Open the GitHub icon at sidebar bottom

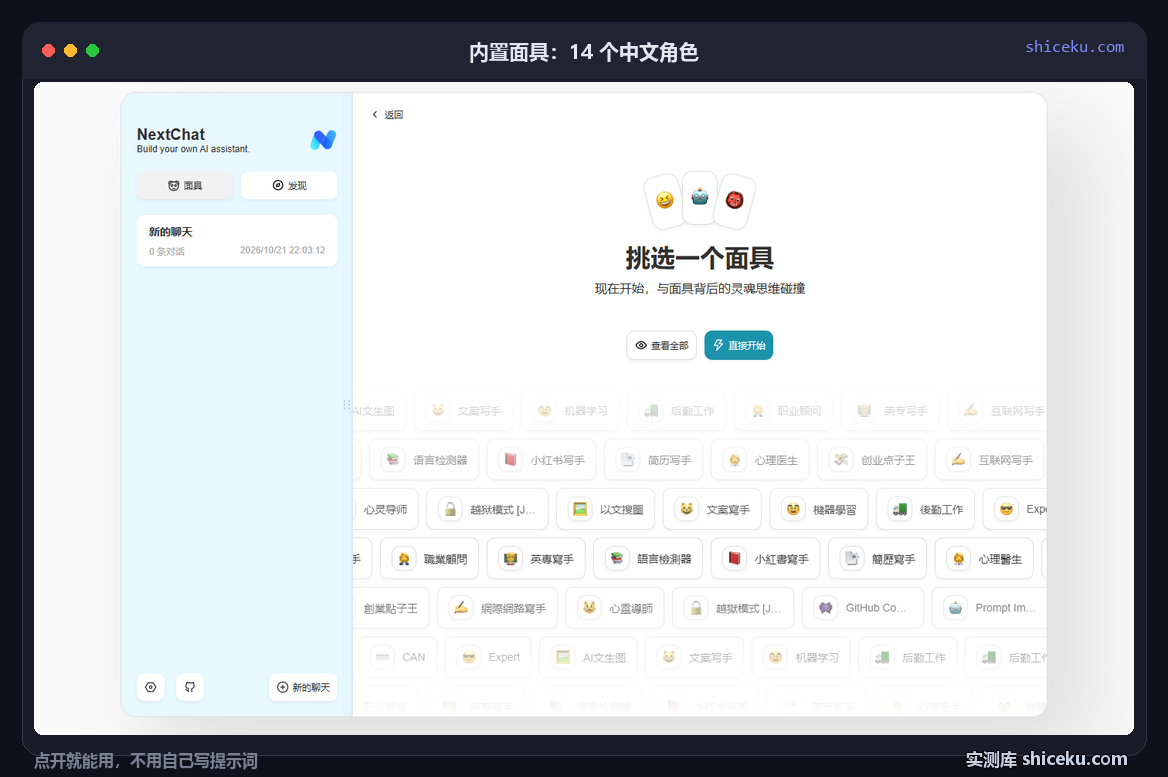[190, 687]
